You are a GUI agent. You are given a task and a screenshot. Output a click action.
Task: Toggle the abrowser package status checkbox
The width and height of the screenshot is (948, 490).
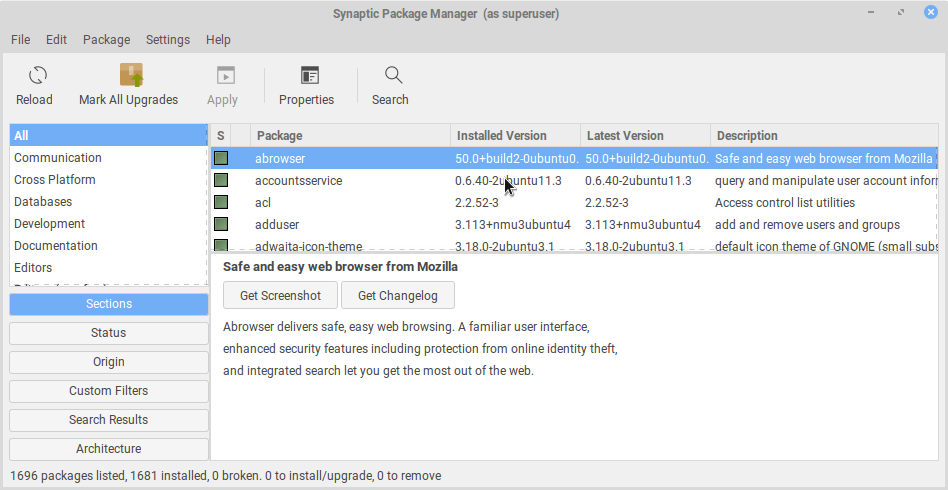coord(221,158)
